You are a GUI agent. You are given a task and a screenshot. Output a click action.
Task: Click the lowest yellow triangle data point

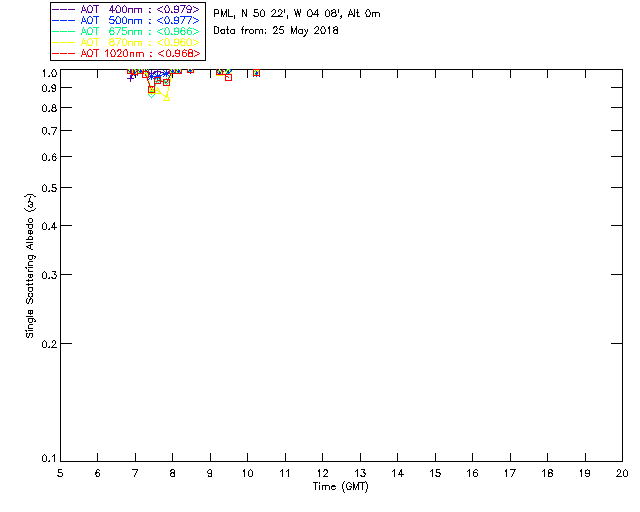[167, 98]
